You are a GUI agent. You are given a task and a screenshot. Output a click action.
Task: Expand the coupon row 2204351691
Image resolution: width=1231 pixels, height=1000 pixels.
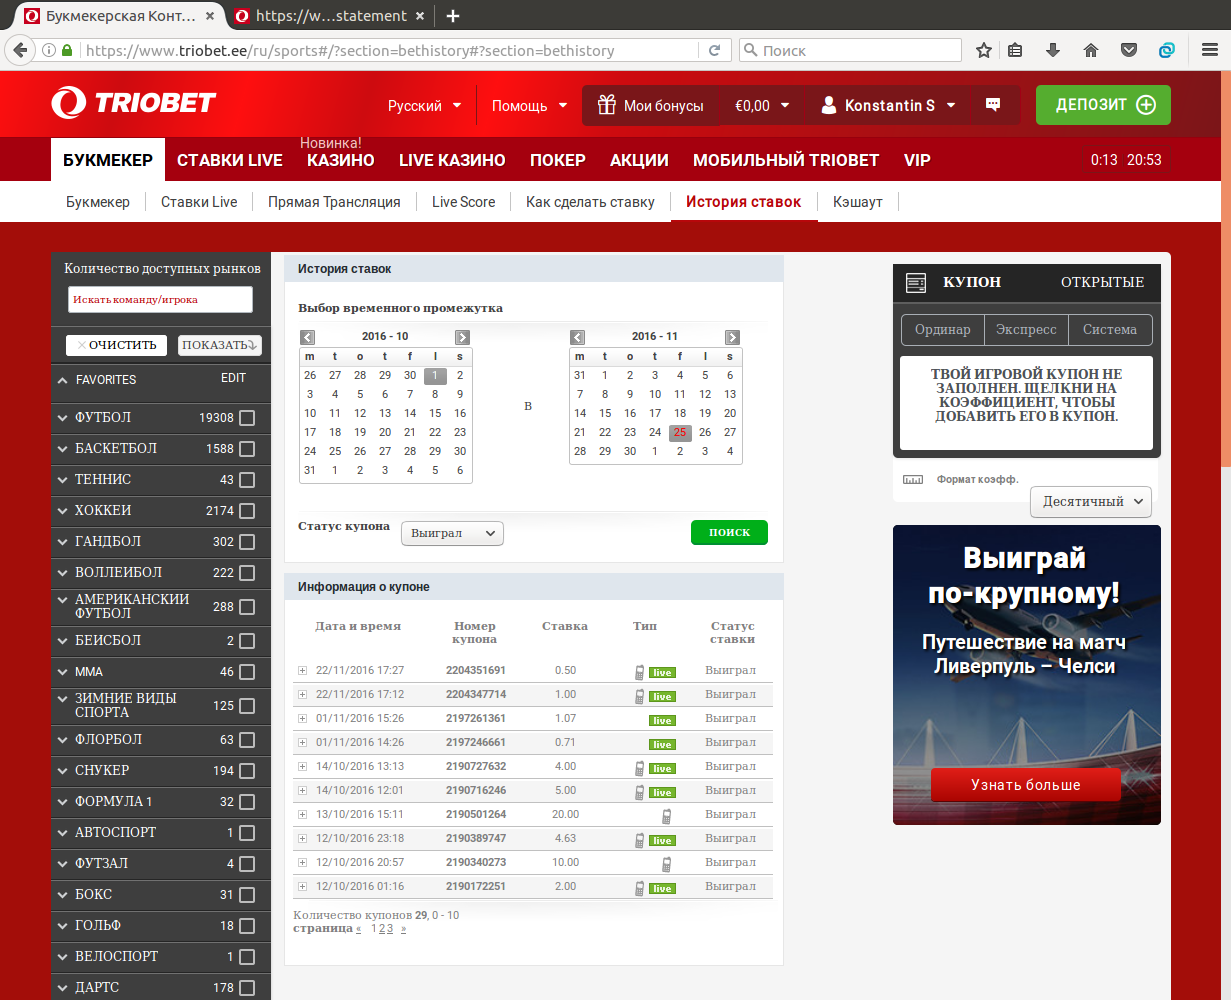pyautogui.click(x=301, y=670)
